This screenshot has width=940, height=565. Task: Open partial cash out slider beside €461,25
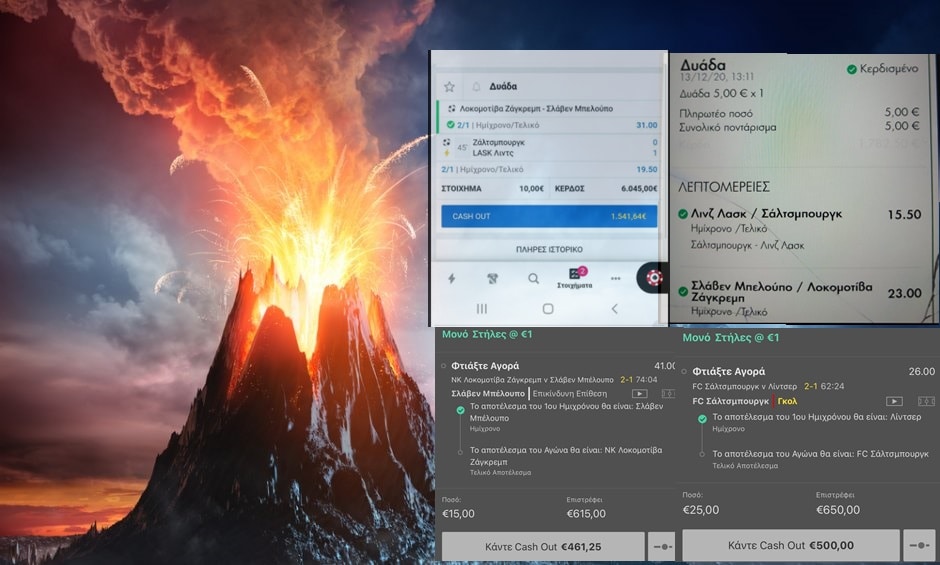tap(661, 547)
